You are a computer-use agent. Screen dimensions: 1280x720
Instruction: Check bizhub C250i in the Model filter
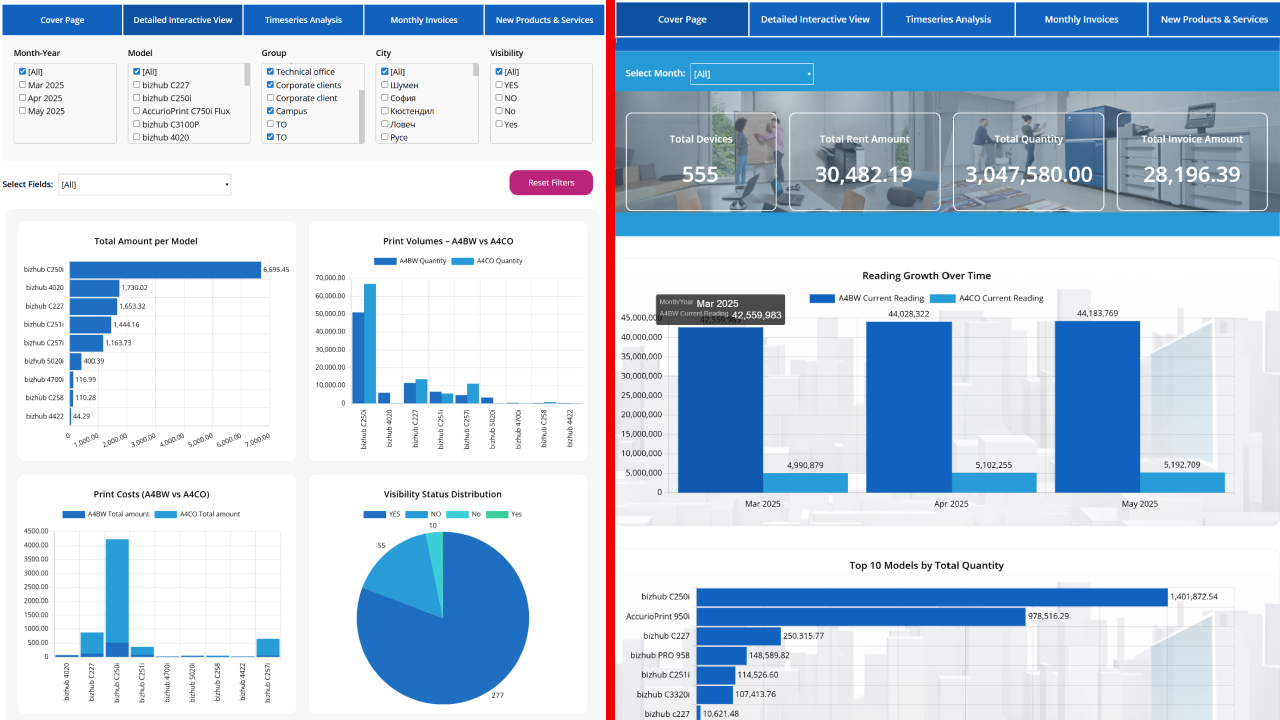coord(137,98)
